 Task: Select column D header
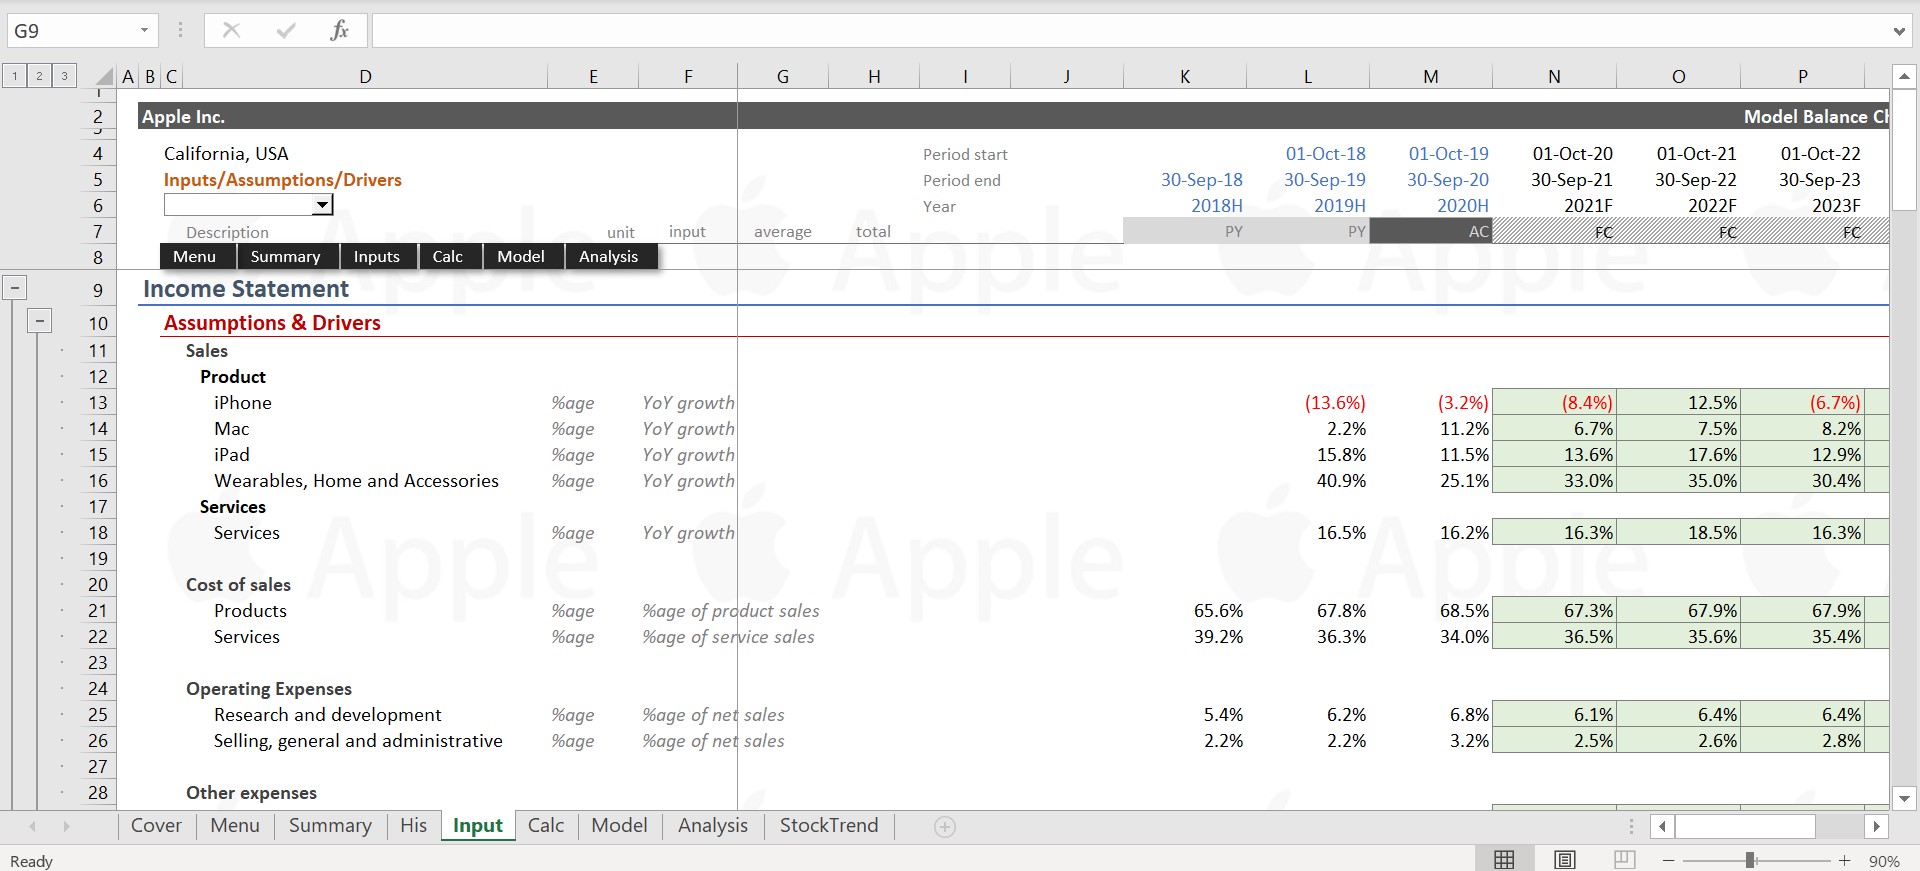[365, 76]
